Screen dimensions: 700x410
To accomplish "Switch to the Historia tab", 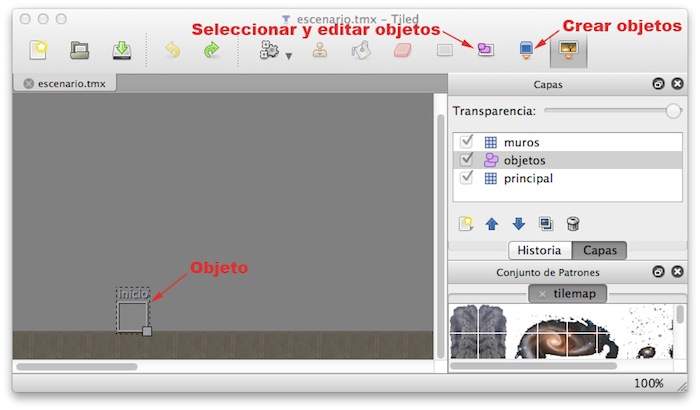I will 539,250.
